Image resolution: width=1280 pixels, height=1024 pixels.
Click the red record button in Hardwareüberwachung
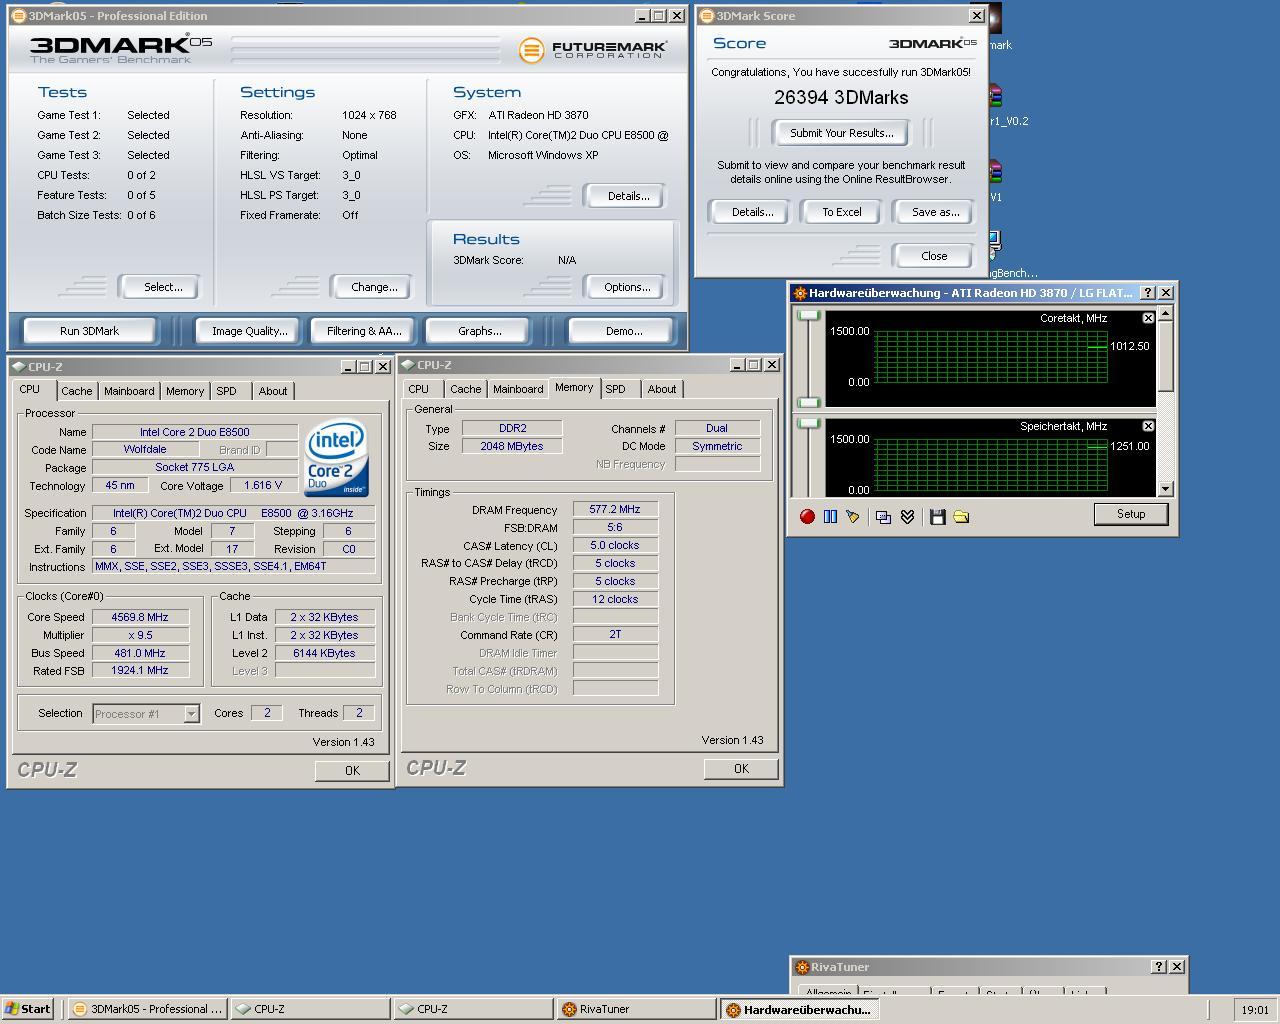coord(807,516)
